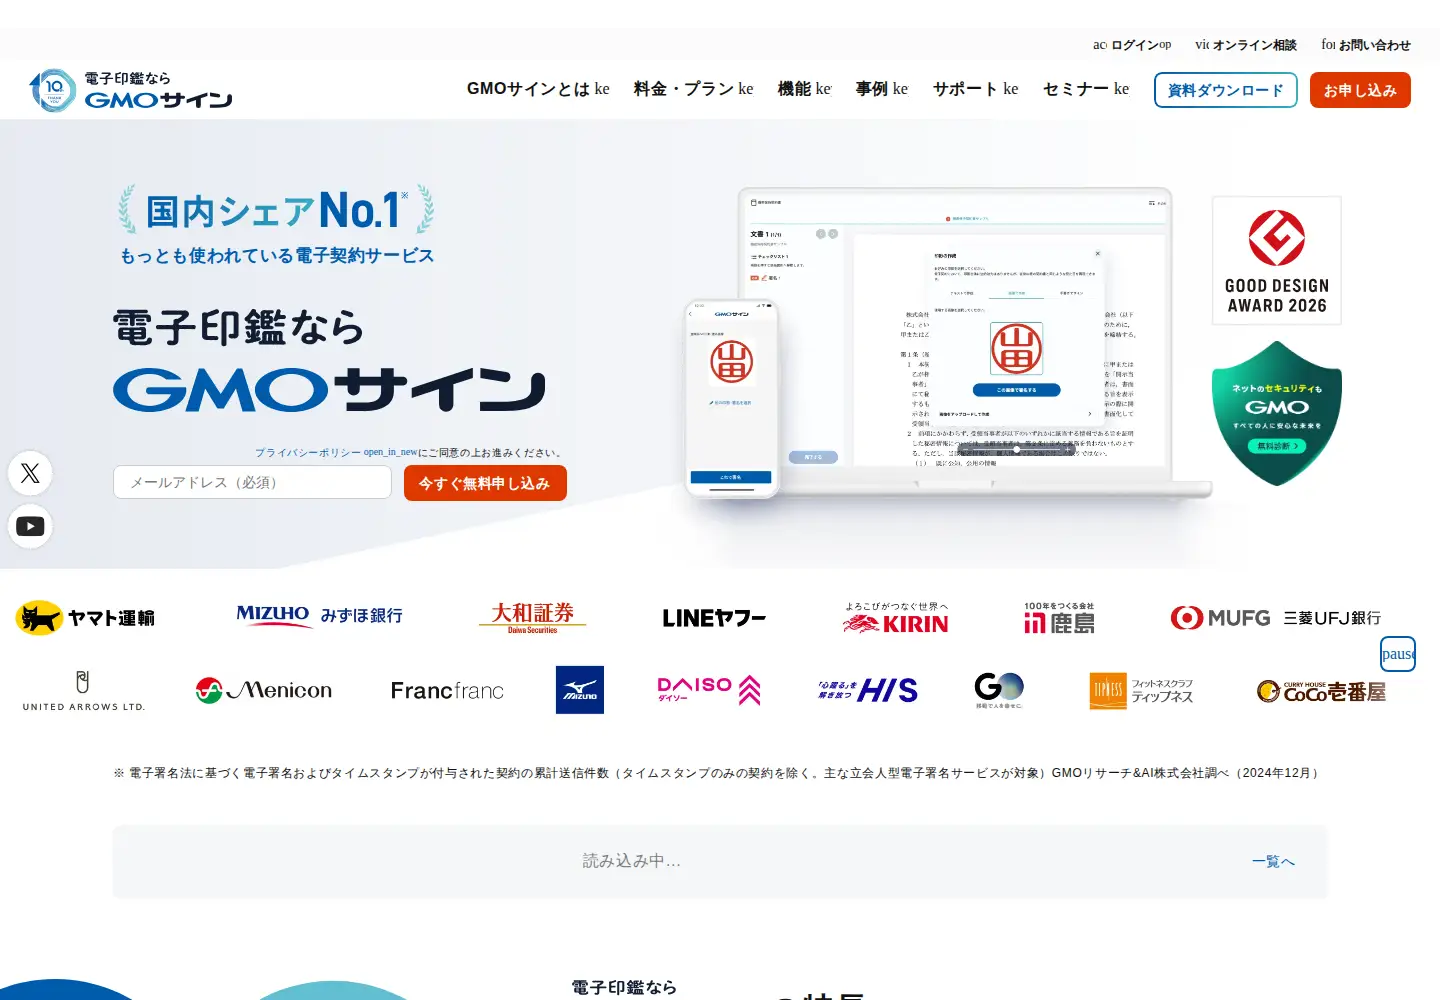The width and height of the screenshot is (1440, 1000).
Task: Click the CoCo Ichibanya logo
Action: click(1321, 691)
